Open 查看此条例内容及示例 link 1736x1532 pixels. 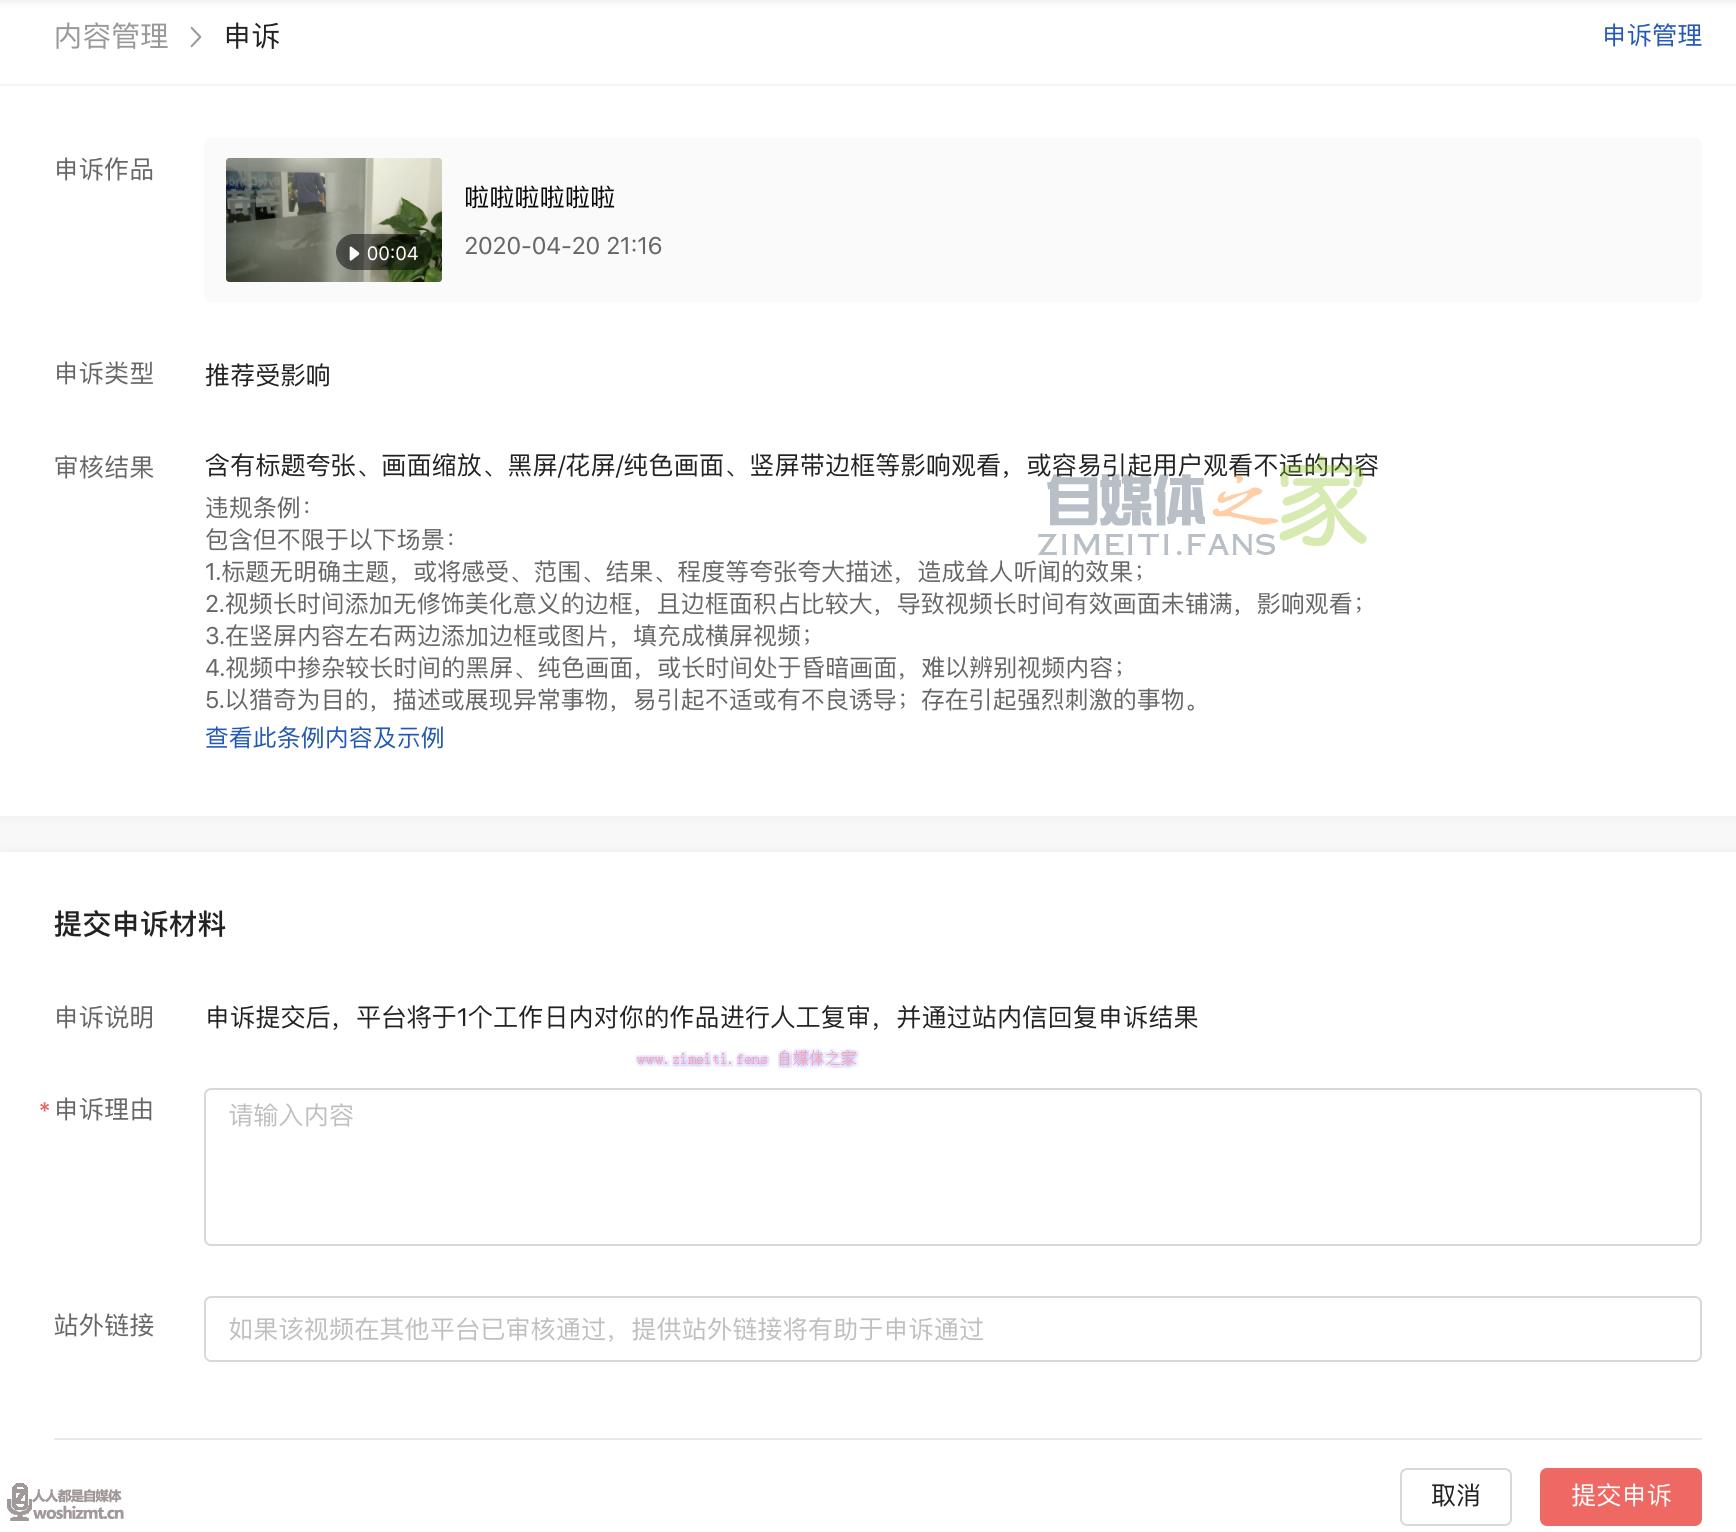324,737
